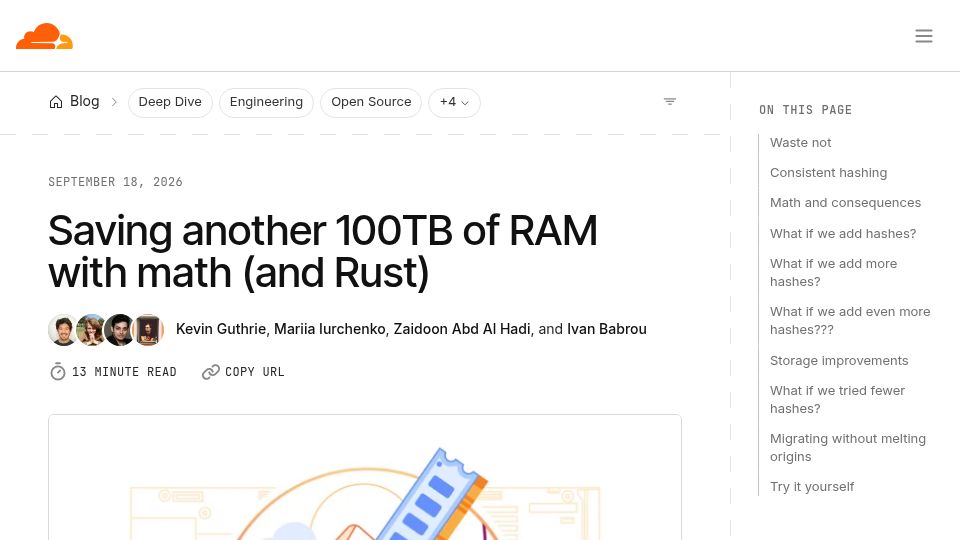Screen dimensions: 960x540
Task: Select the Engineering tag
Action: (x=266, y=102)
